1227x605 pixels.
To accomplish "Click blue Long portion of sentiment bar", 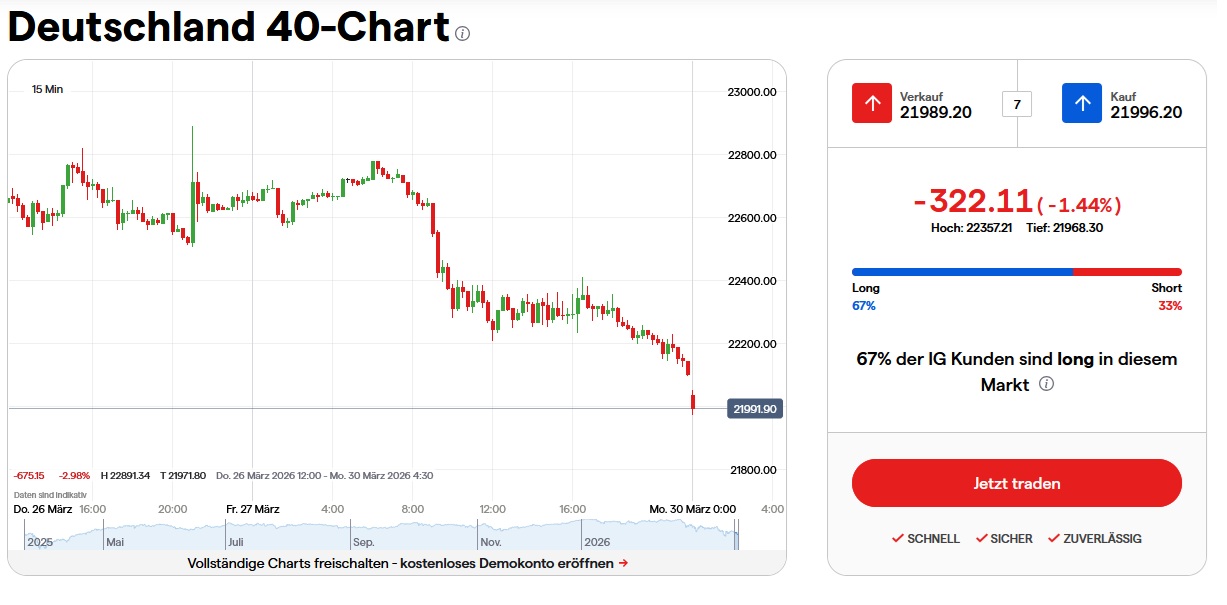I will coord(961,271).
